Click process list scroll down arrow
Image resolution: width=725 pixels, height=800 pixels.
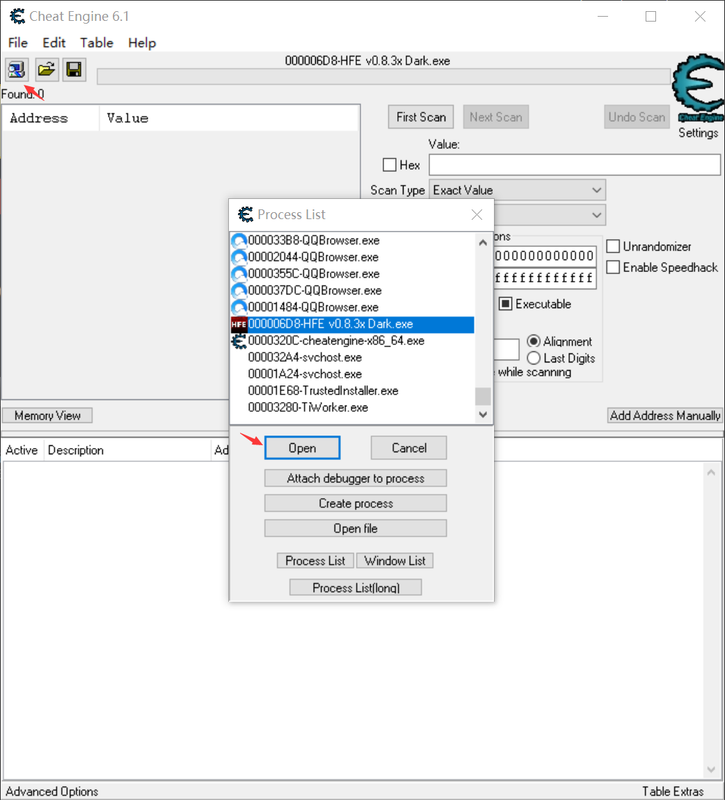point(483,414)
